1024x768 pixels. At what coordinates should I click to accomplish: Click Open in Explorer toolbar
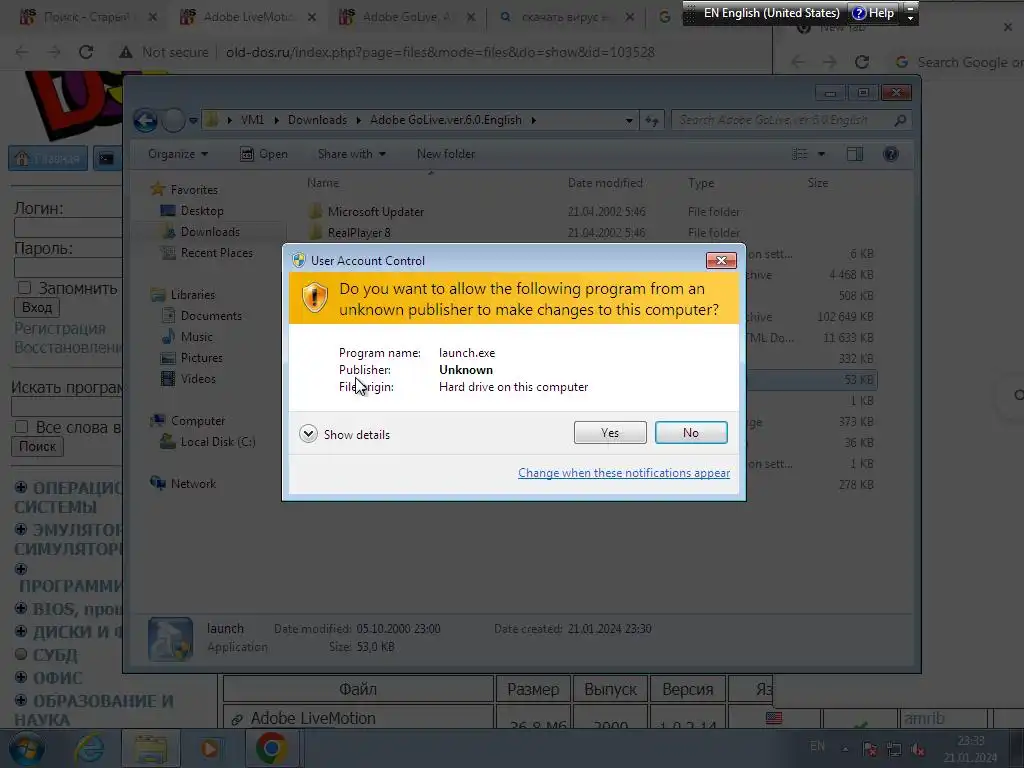pos(264,154)
